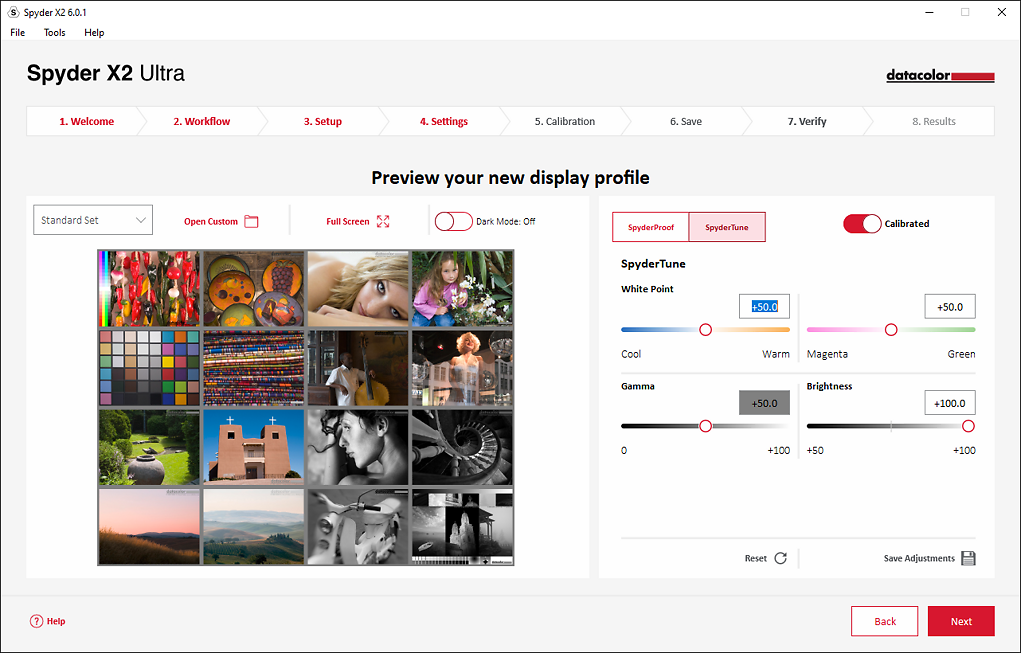The width and height of the screenshot is (1021, 653).
Task: Click the Spyder app icon in title bar
Action: point(13,12)
